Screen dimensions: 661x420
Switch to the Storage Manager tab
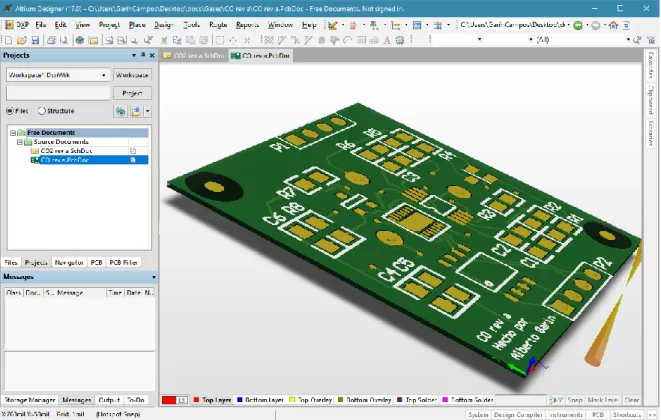pyautogui.click(x=30, y=400)
